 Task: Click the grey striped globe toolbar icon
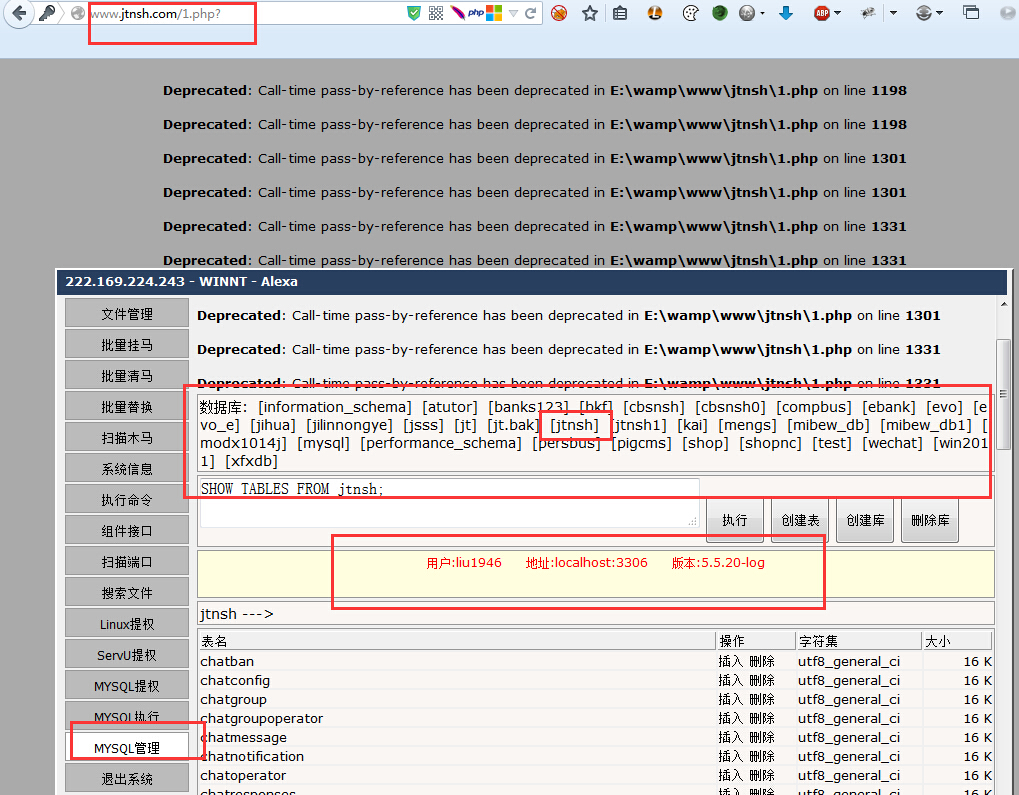(x=923, y=13)
